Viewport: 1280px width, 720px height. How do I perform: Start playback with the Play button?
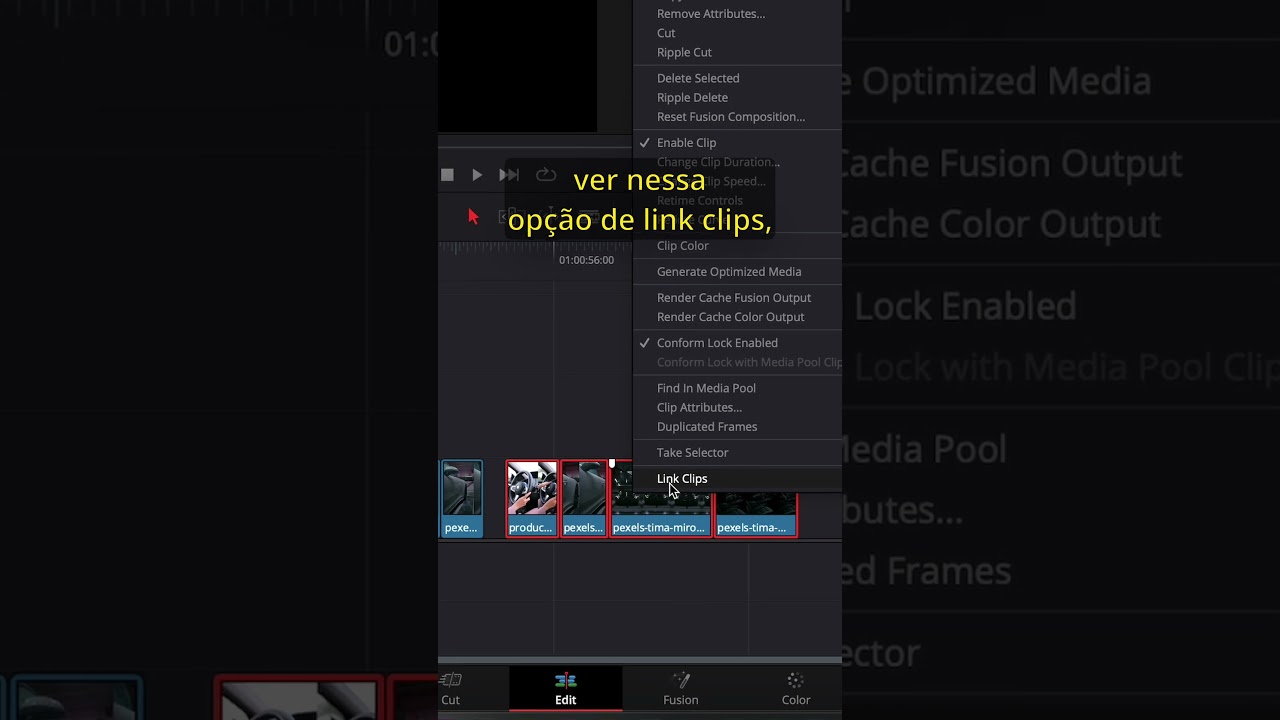pyautogui.click(x=477, y=175)
